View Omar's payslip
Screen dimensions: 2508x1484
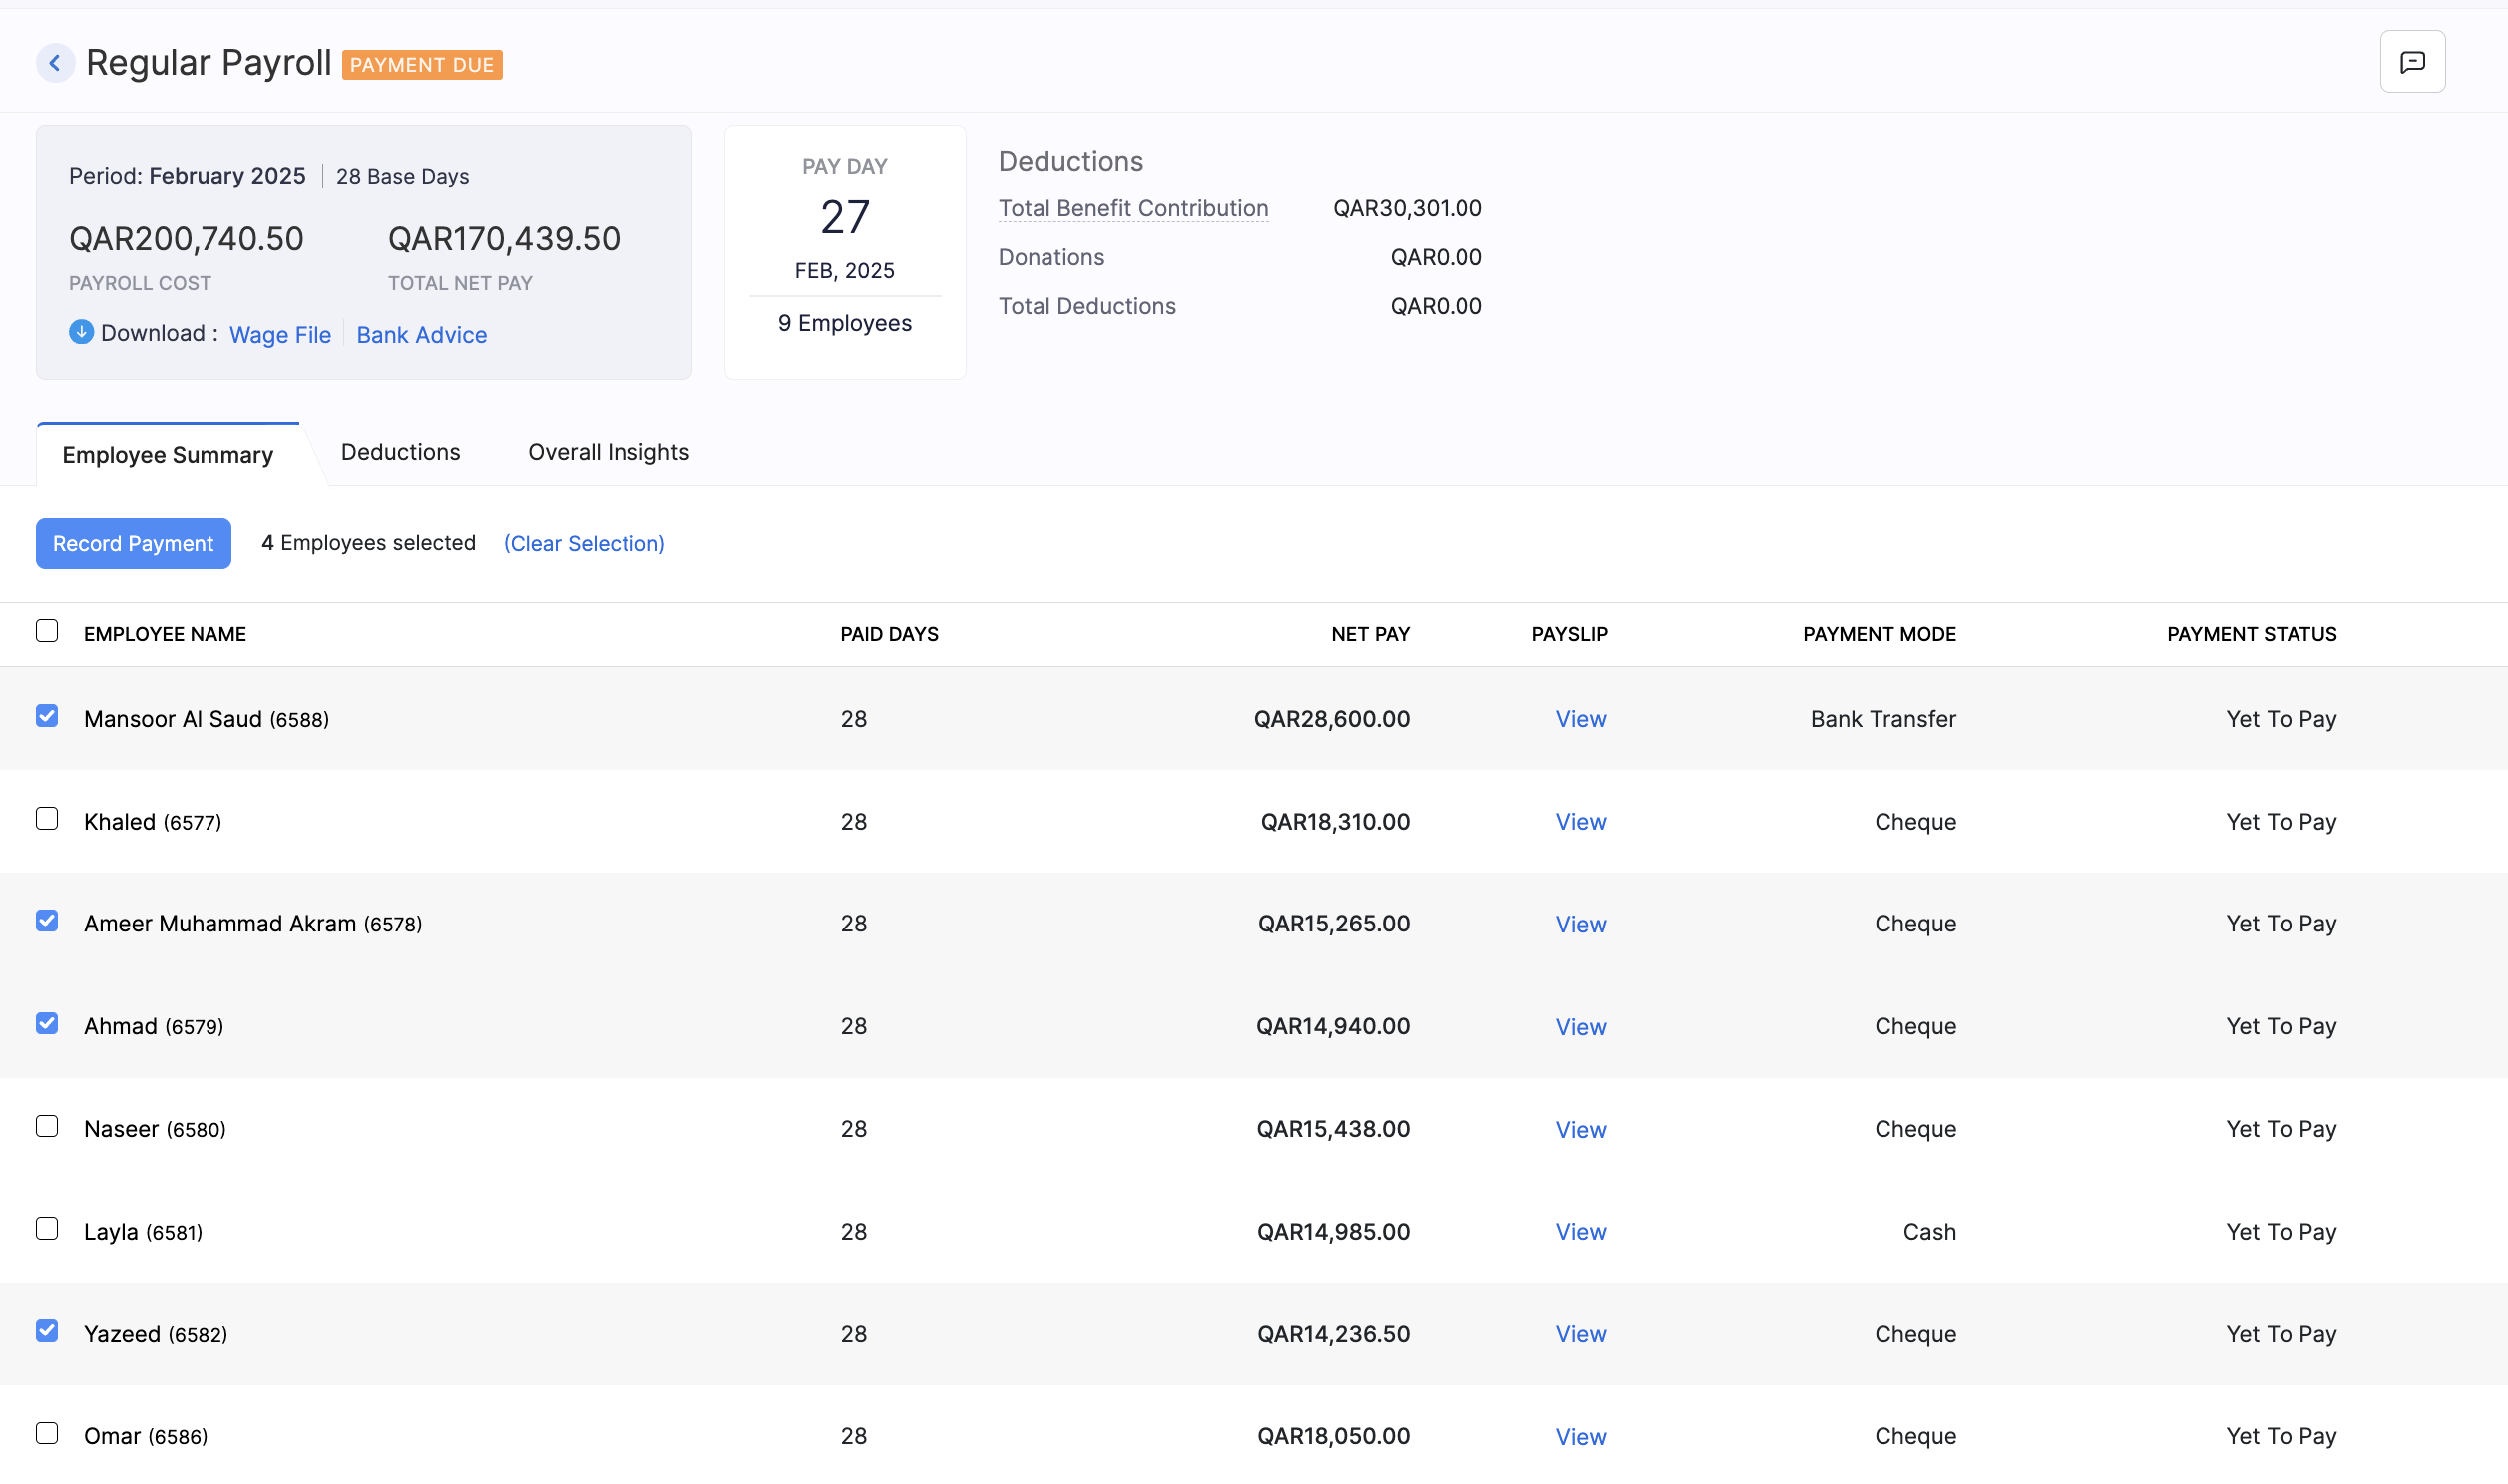pos(1580,1436)
